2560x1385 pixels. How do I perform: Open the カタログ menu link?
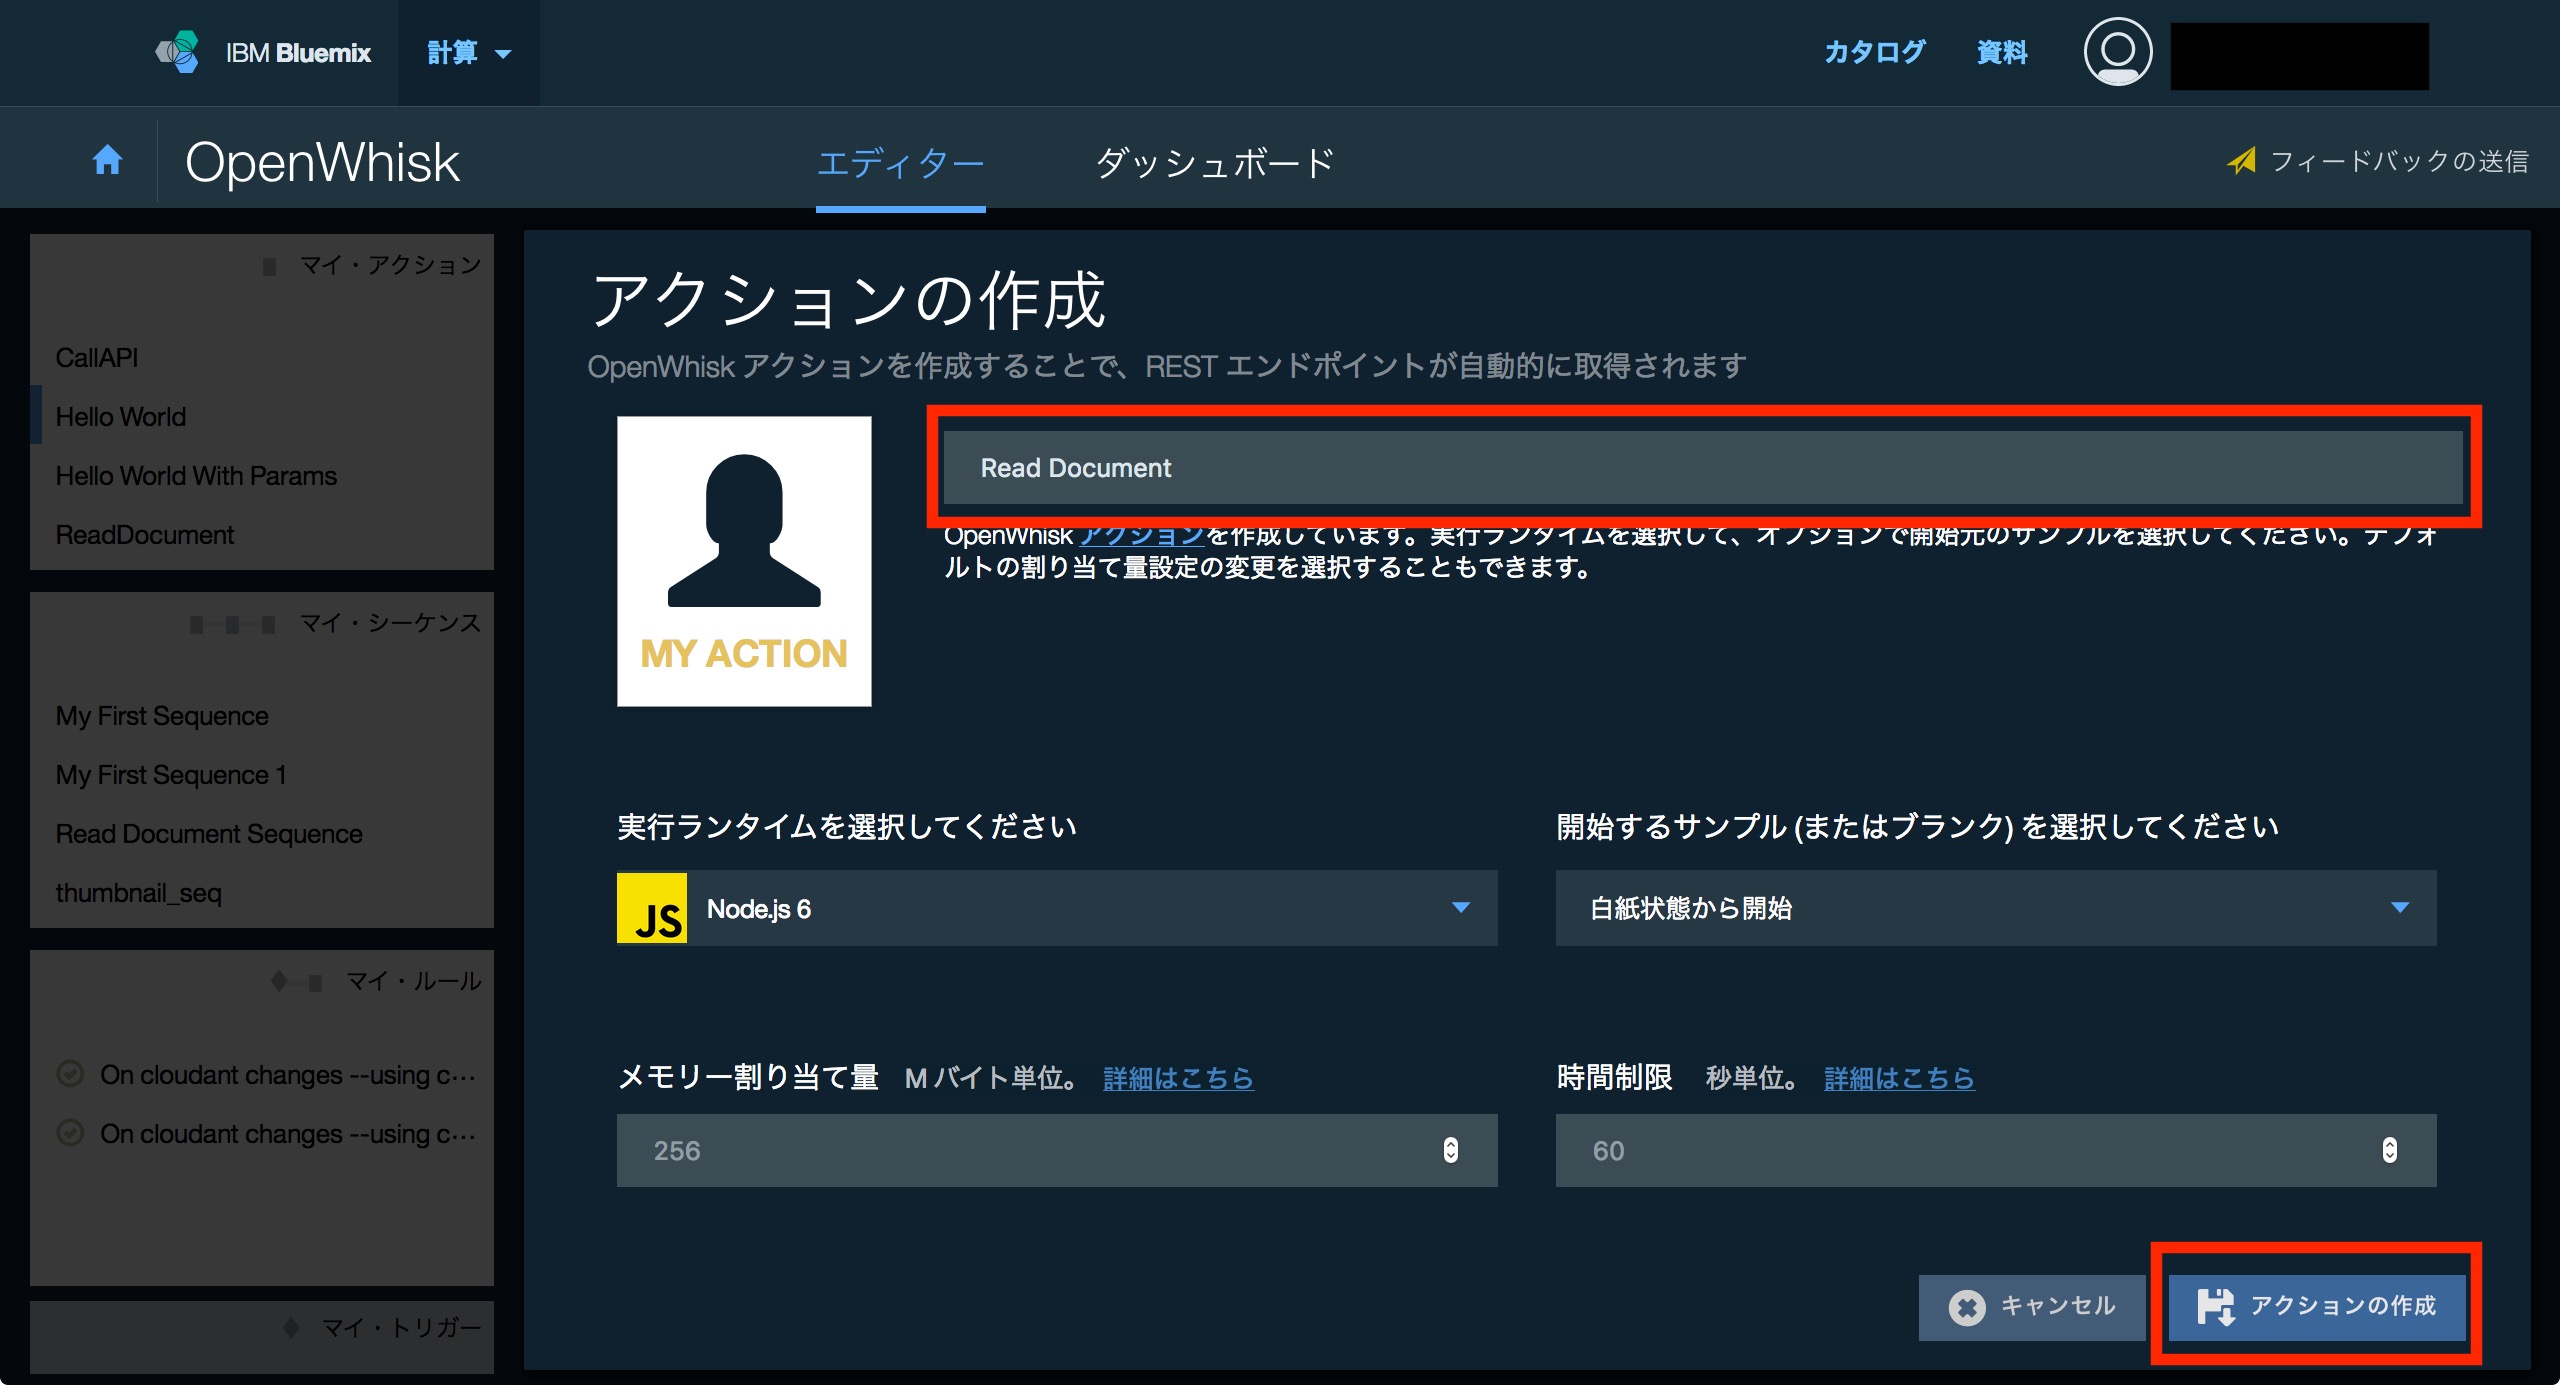[x=1874, y=52]
